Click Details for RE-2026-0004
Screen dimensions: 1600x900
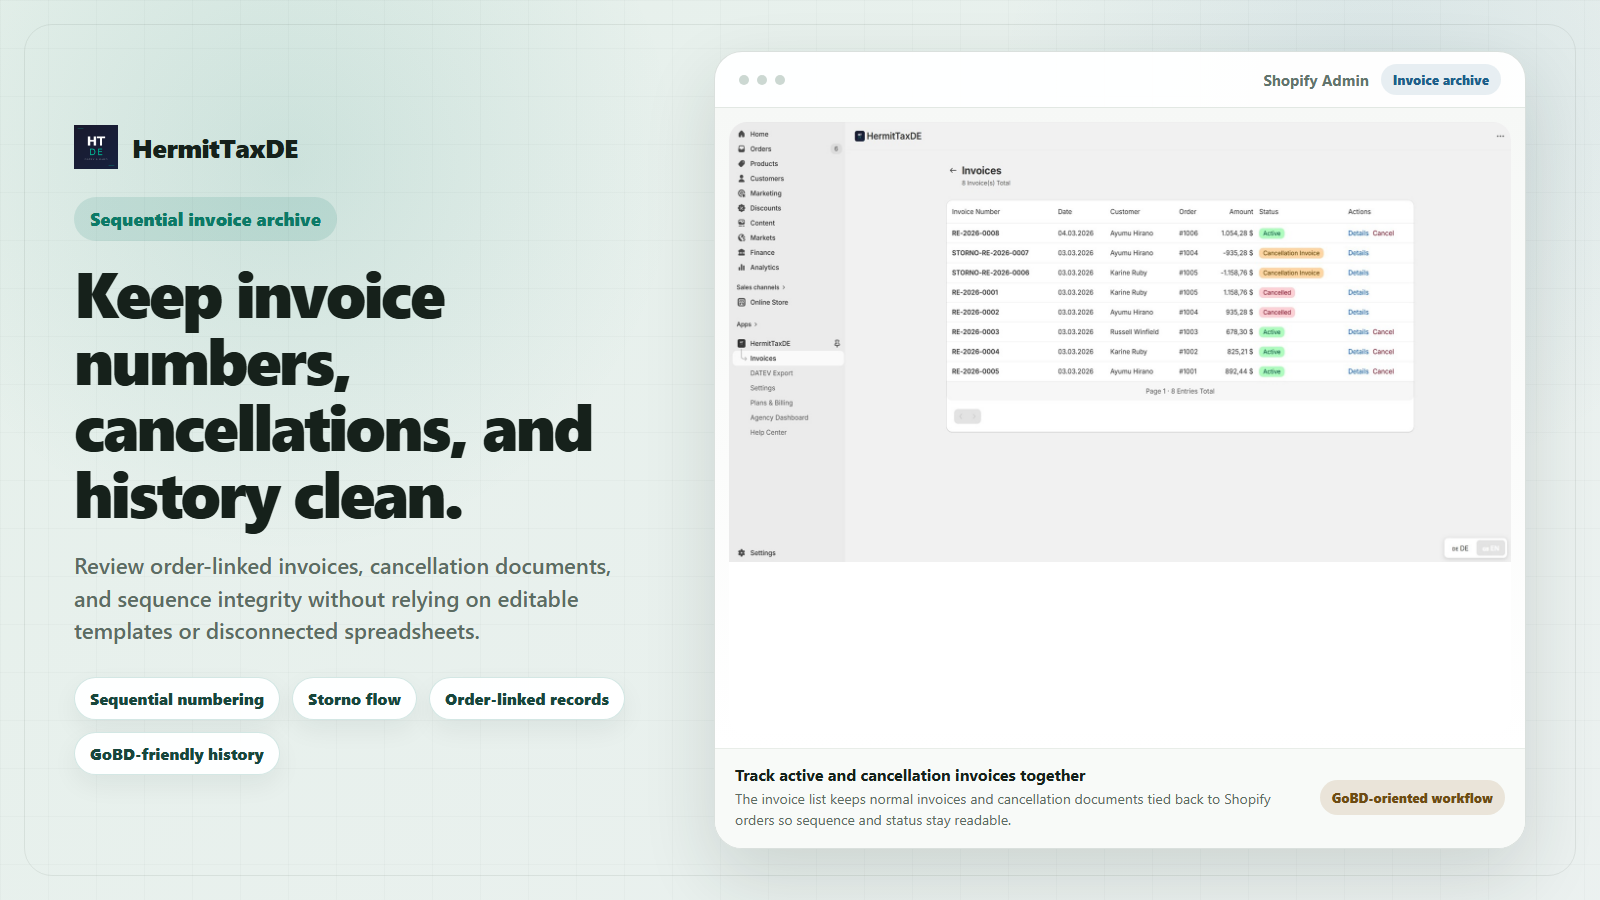coord(1358,352)
